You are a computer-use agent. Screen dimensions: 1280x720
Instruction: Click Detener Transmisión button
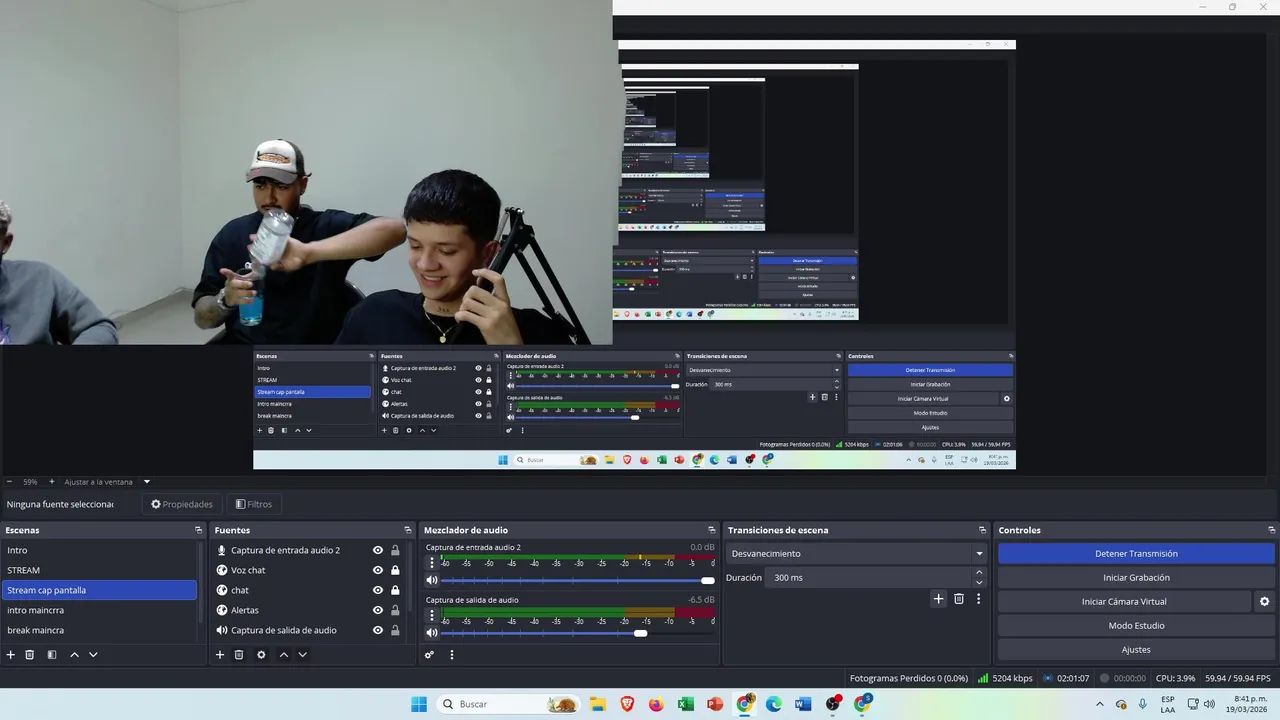pyautogui.click(x=1136, y=554)
